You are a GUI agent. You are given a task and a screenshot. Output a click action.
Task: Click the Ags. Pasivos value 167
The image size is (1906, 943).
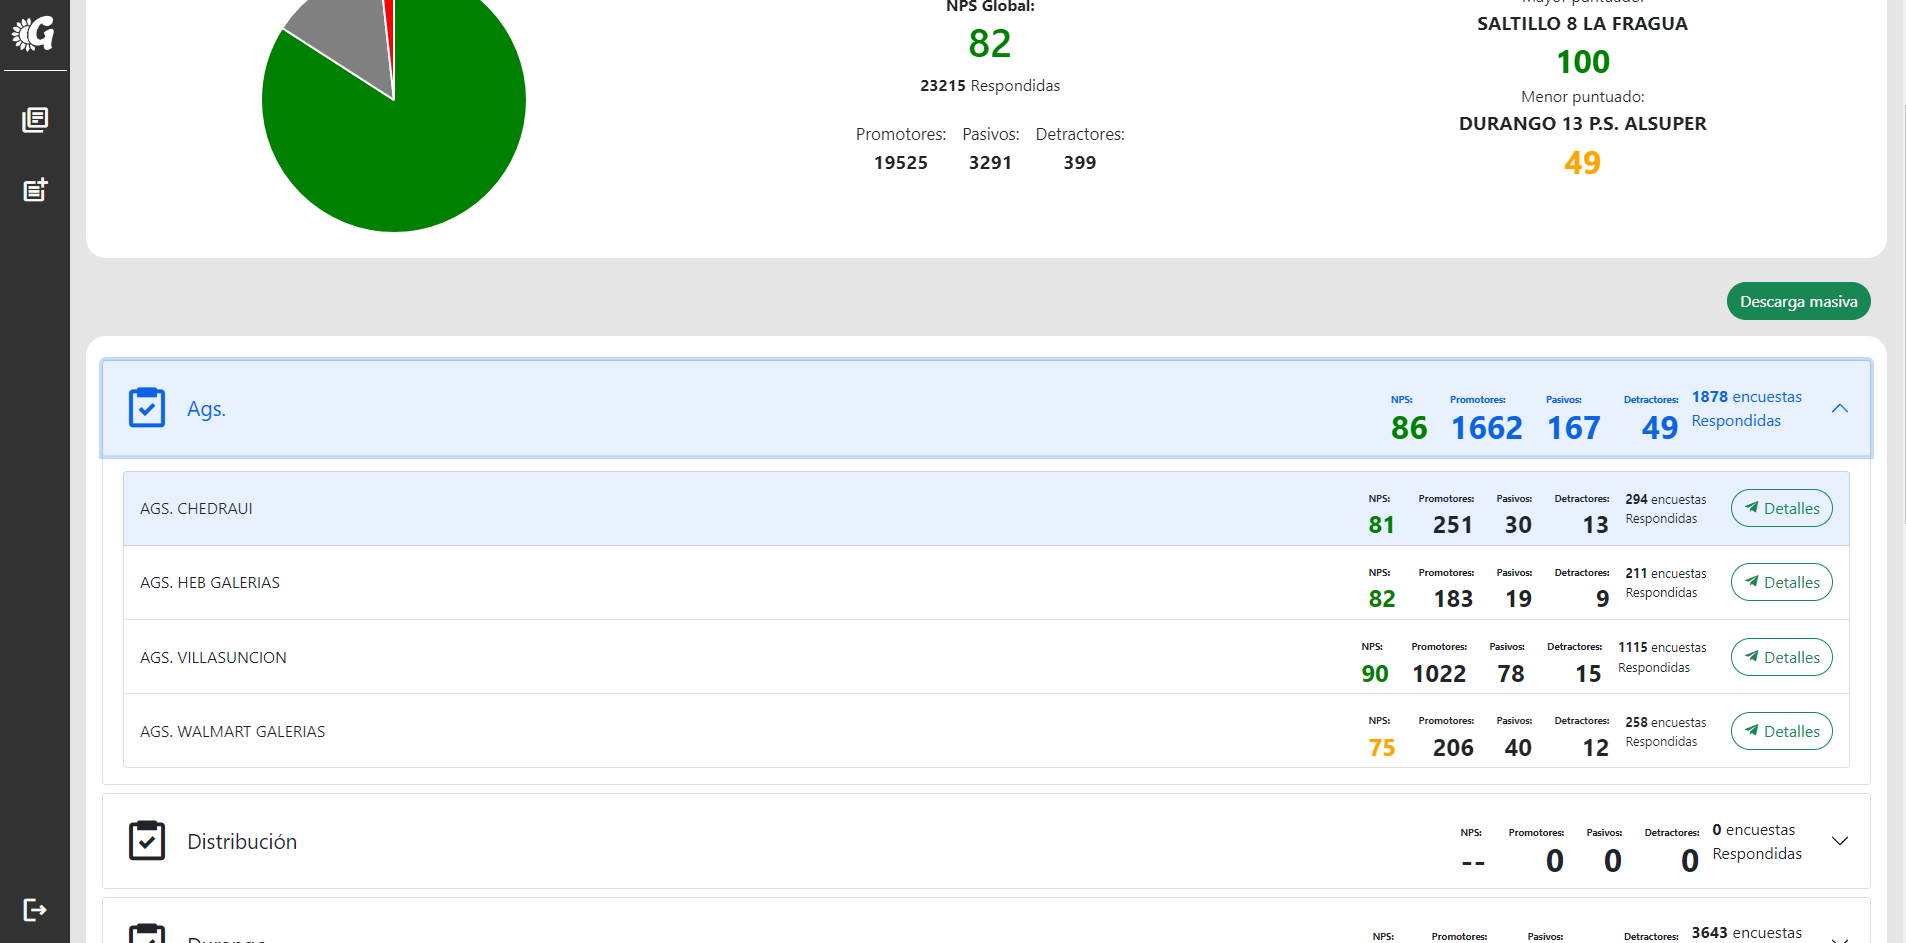click(x=1574, y=428)
